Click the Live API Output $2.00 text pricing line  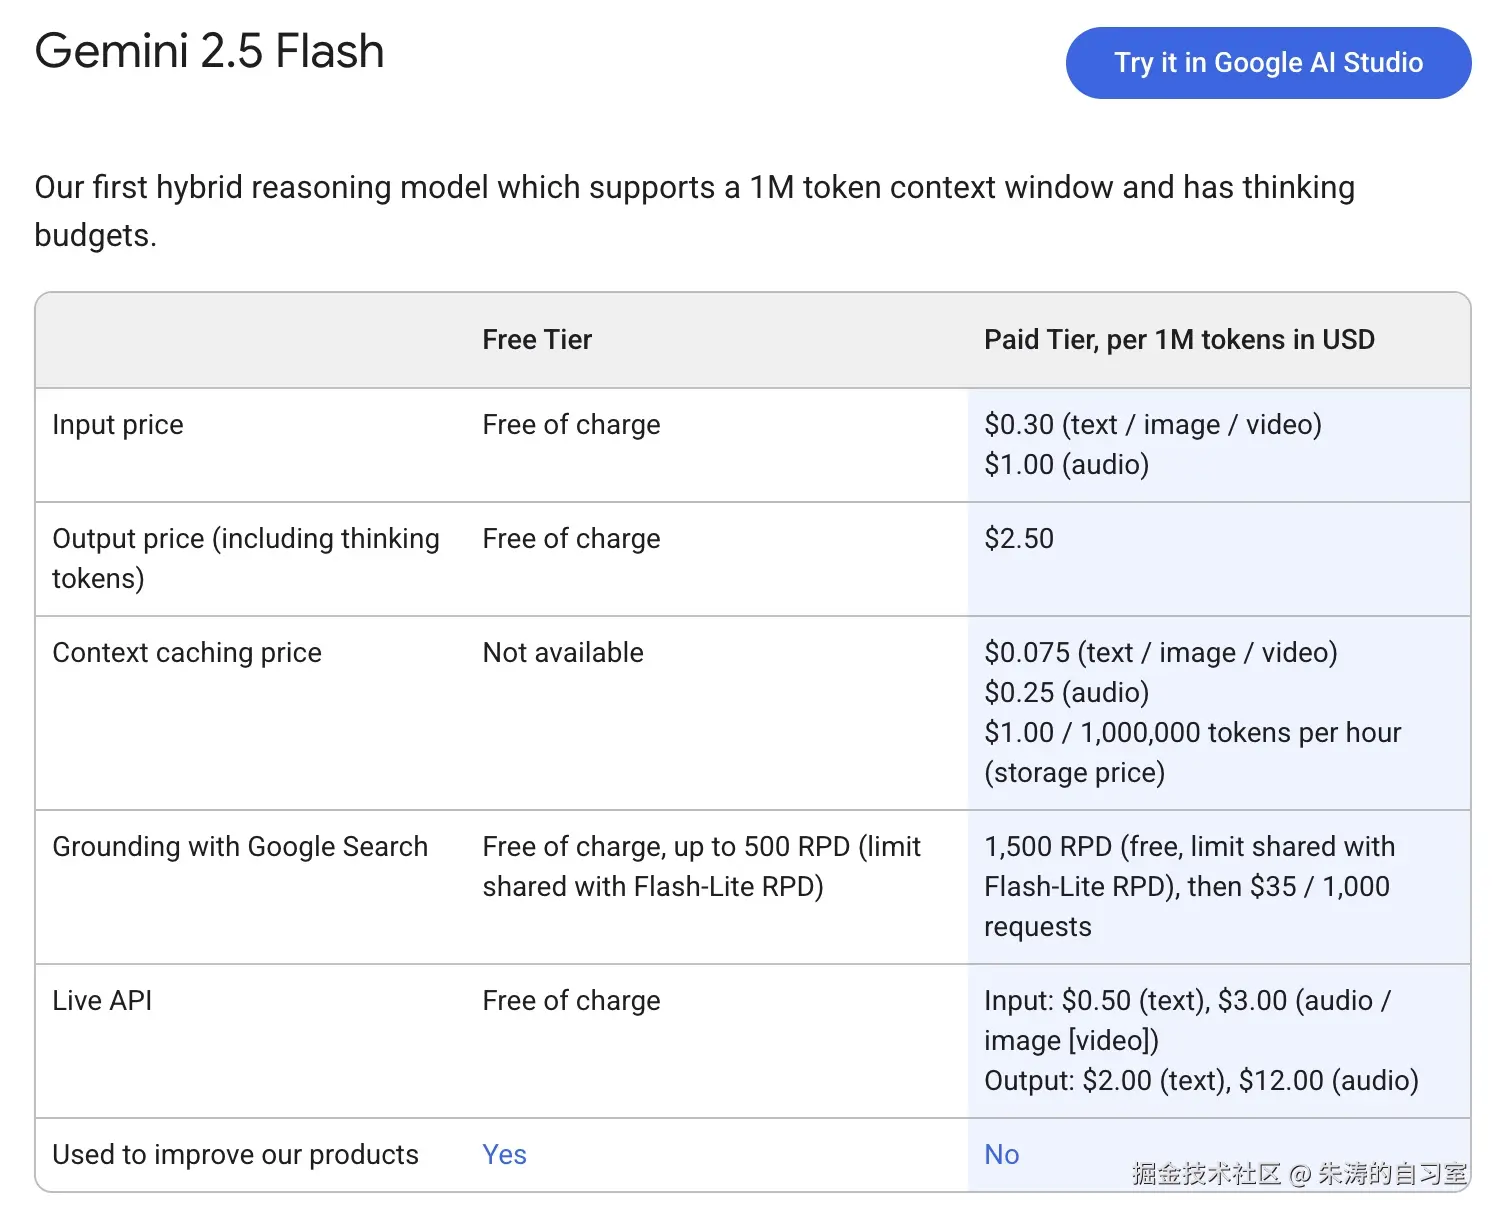tap(1200, 1081)
